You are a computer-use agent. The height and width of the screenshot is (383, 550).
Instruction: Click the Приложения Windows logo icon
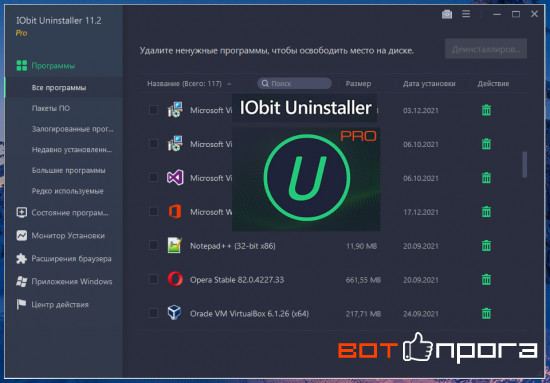(x=22, y=282)
